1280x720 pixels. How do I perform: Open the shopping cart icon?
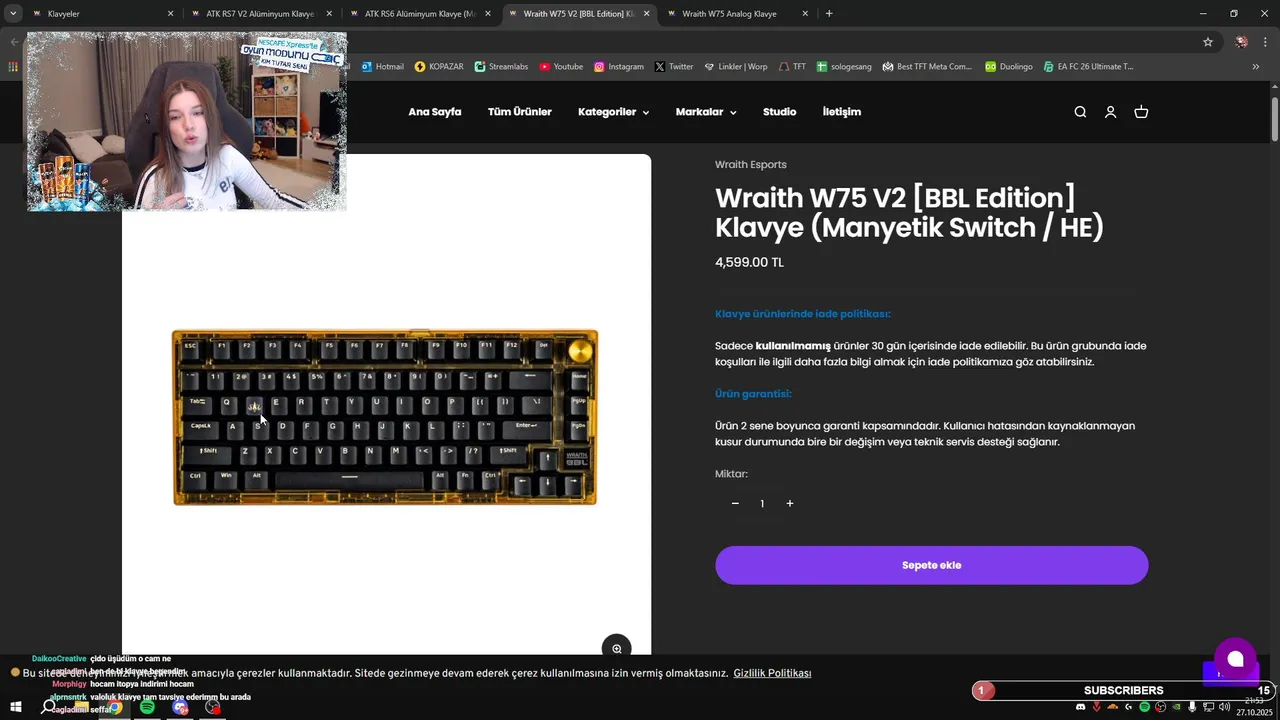(x=1141, y=112)
